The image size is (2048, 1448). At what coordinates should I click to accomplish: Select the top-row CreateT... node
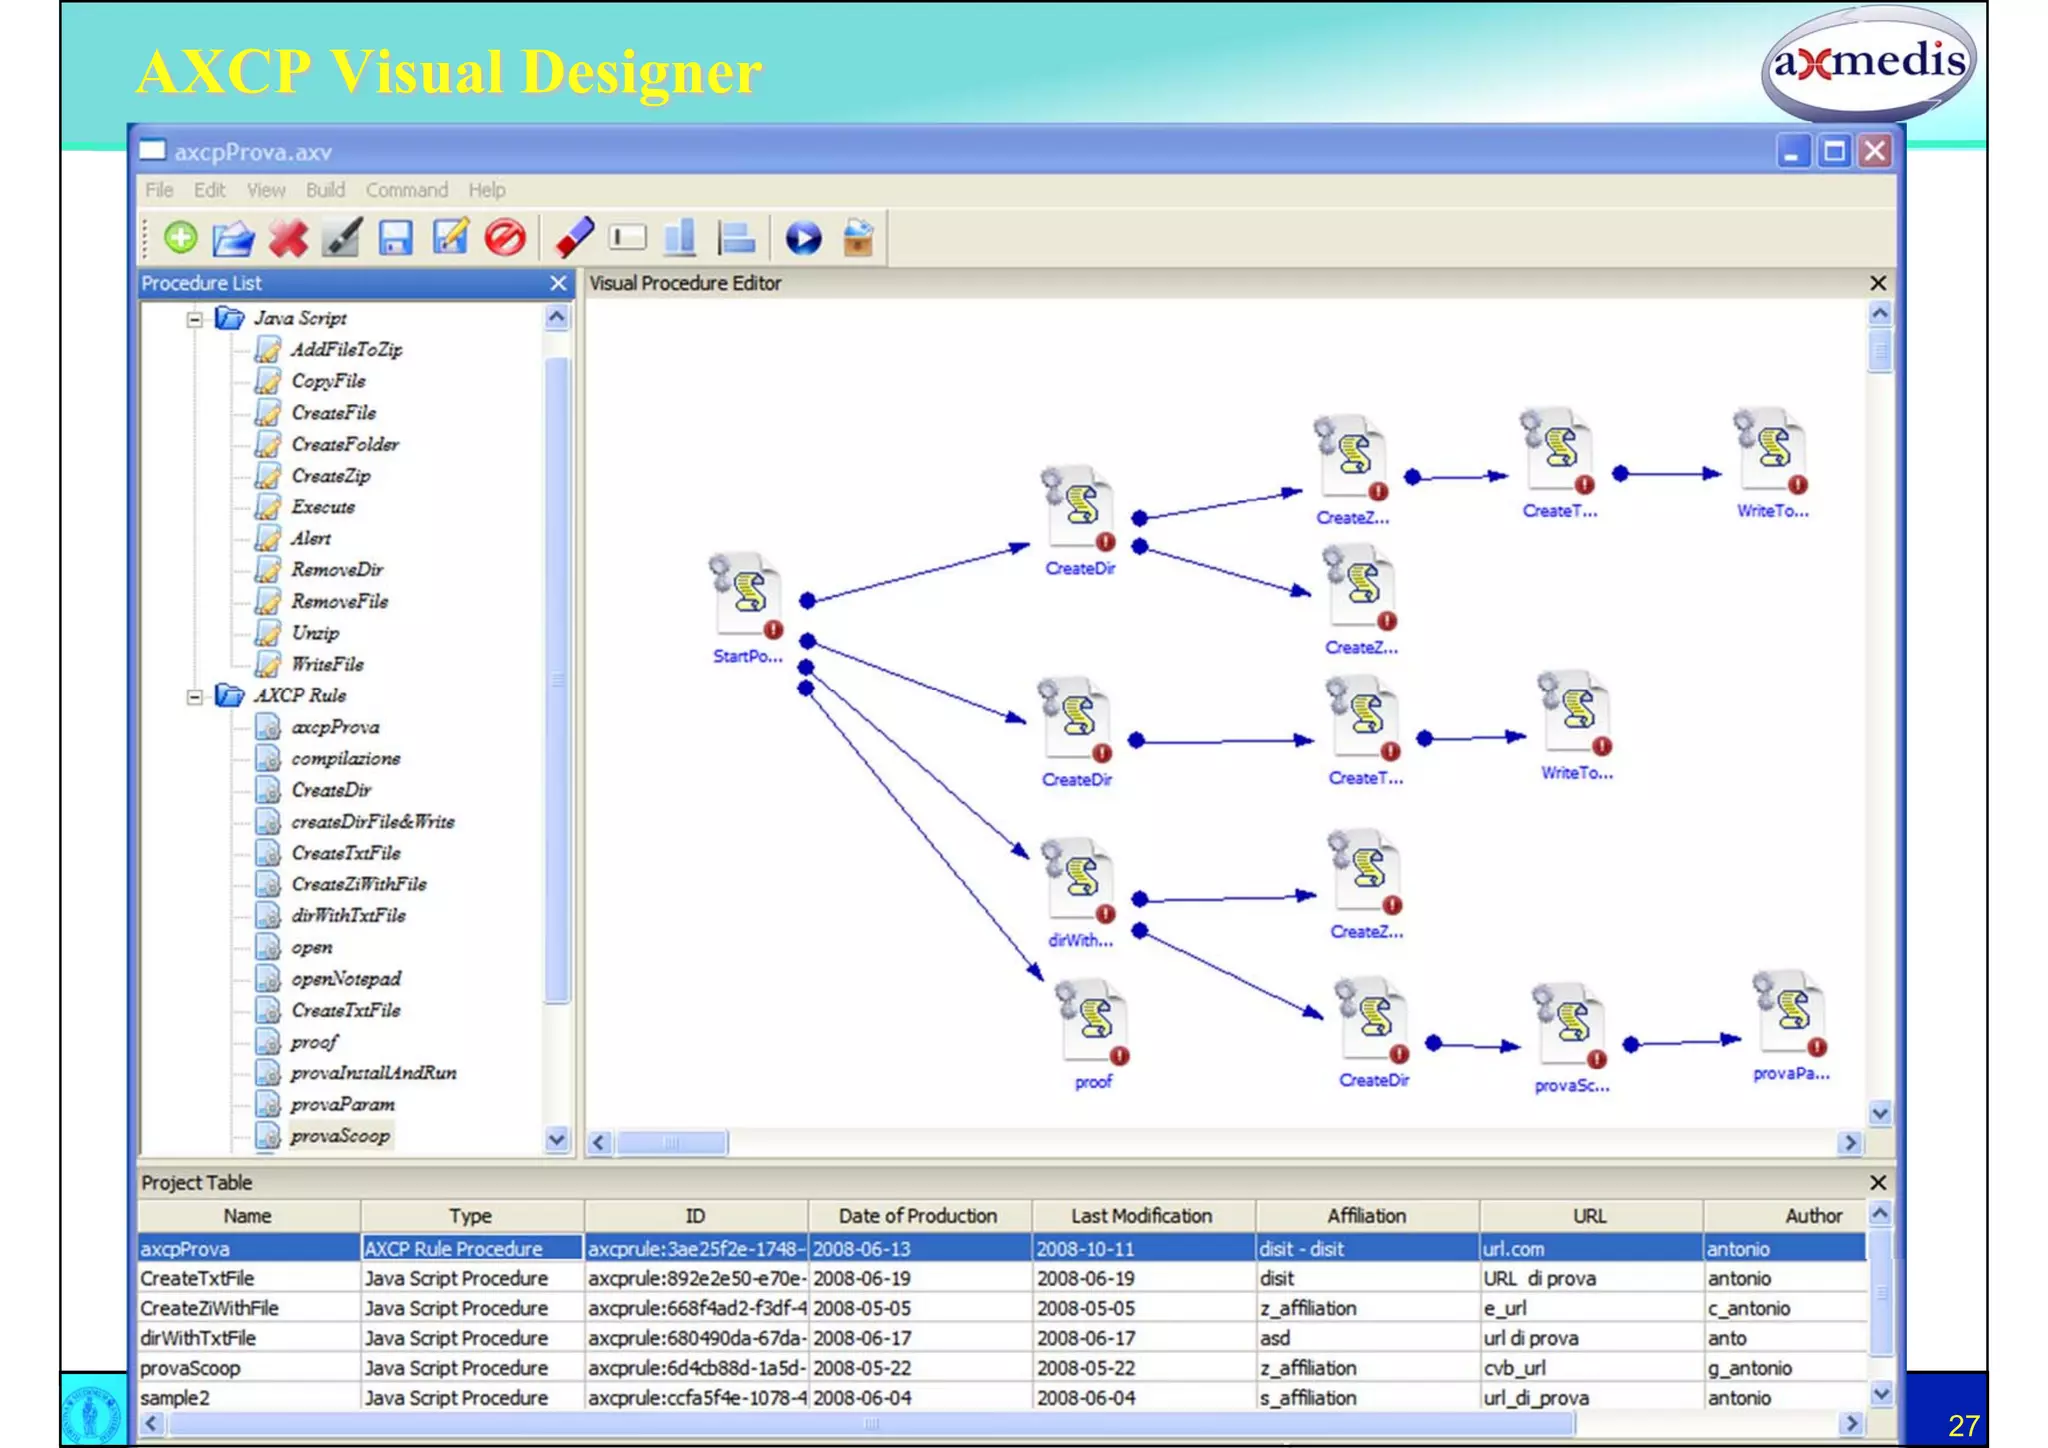(x=1560, y=463)
